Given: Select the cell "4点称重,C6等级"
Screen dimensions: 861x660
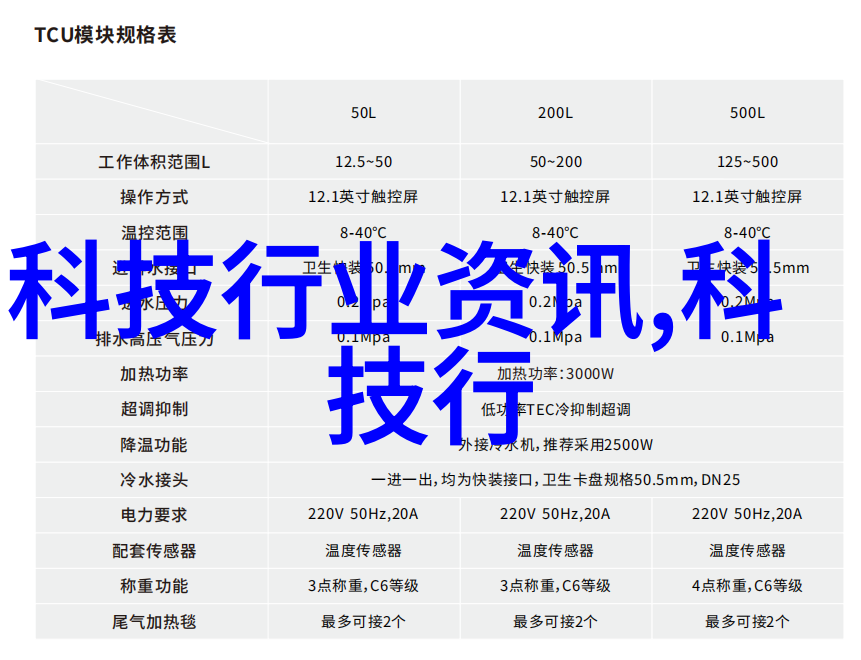Looking at the screenshot, I should click(x=747, y=586).
